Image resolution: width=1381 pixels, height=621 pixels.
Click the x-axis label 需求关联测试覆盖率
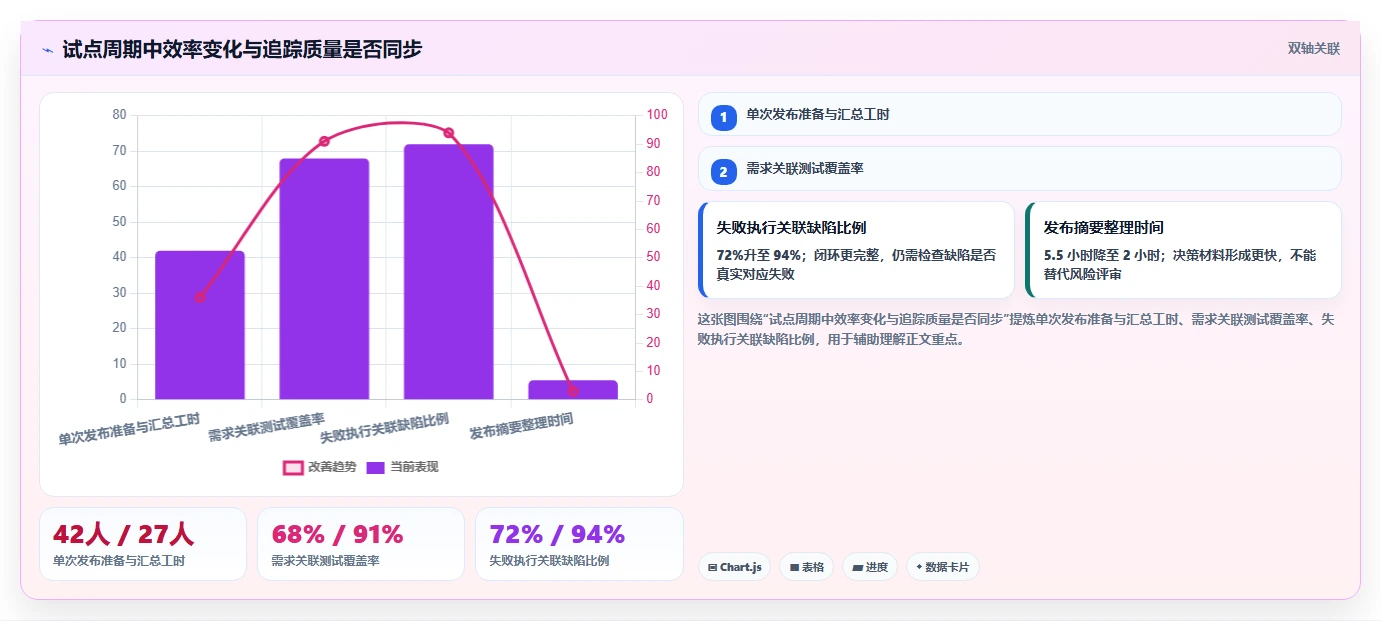pyautogui.click(x=266, y=427)
